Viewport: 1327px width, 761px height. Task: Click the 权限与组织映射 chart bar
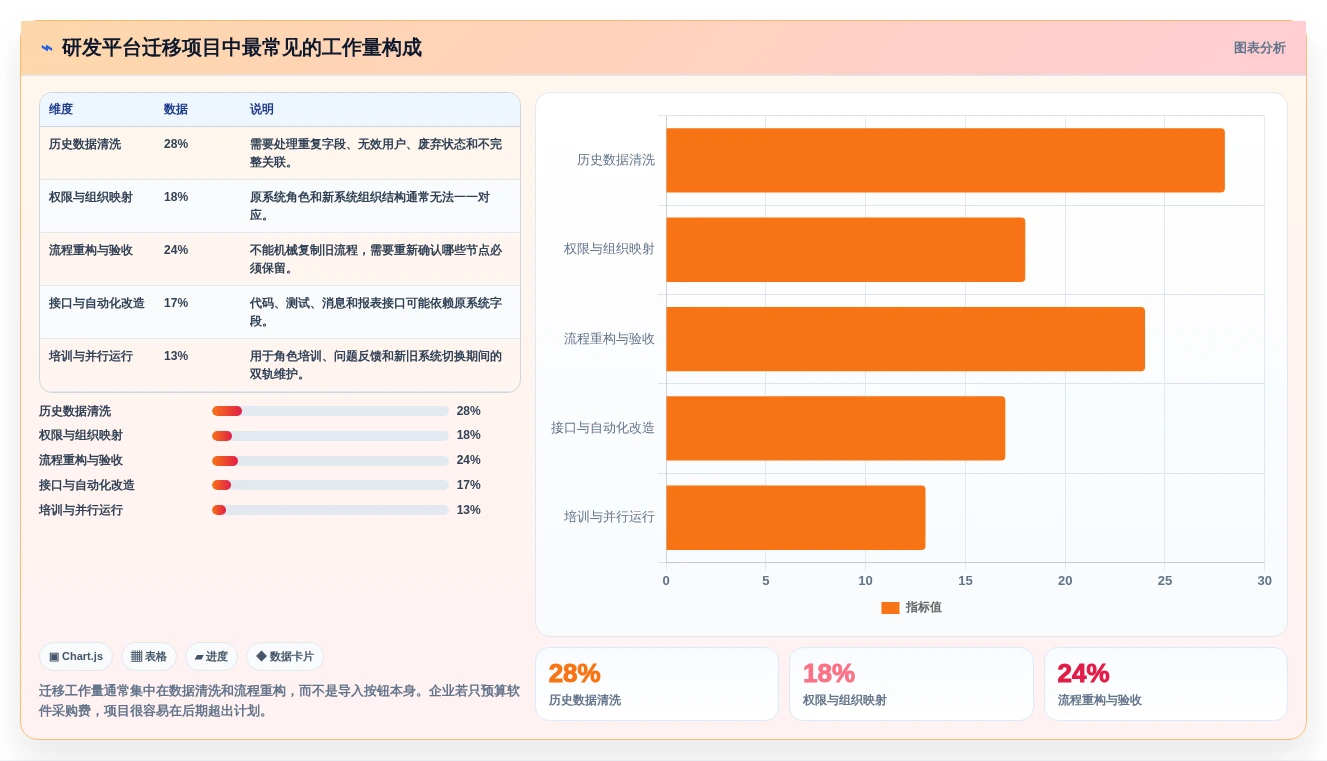845,250
